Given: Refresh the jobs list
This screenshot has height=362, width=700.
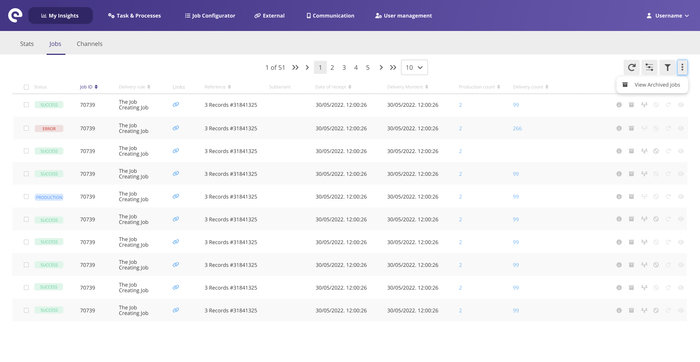Looking at the screenshot, I should (631, 67).
